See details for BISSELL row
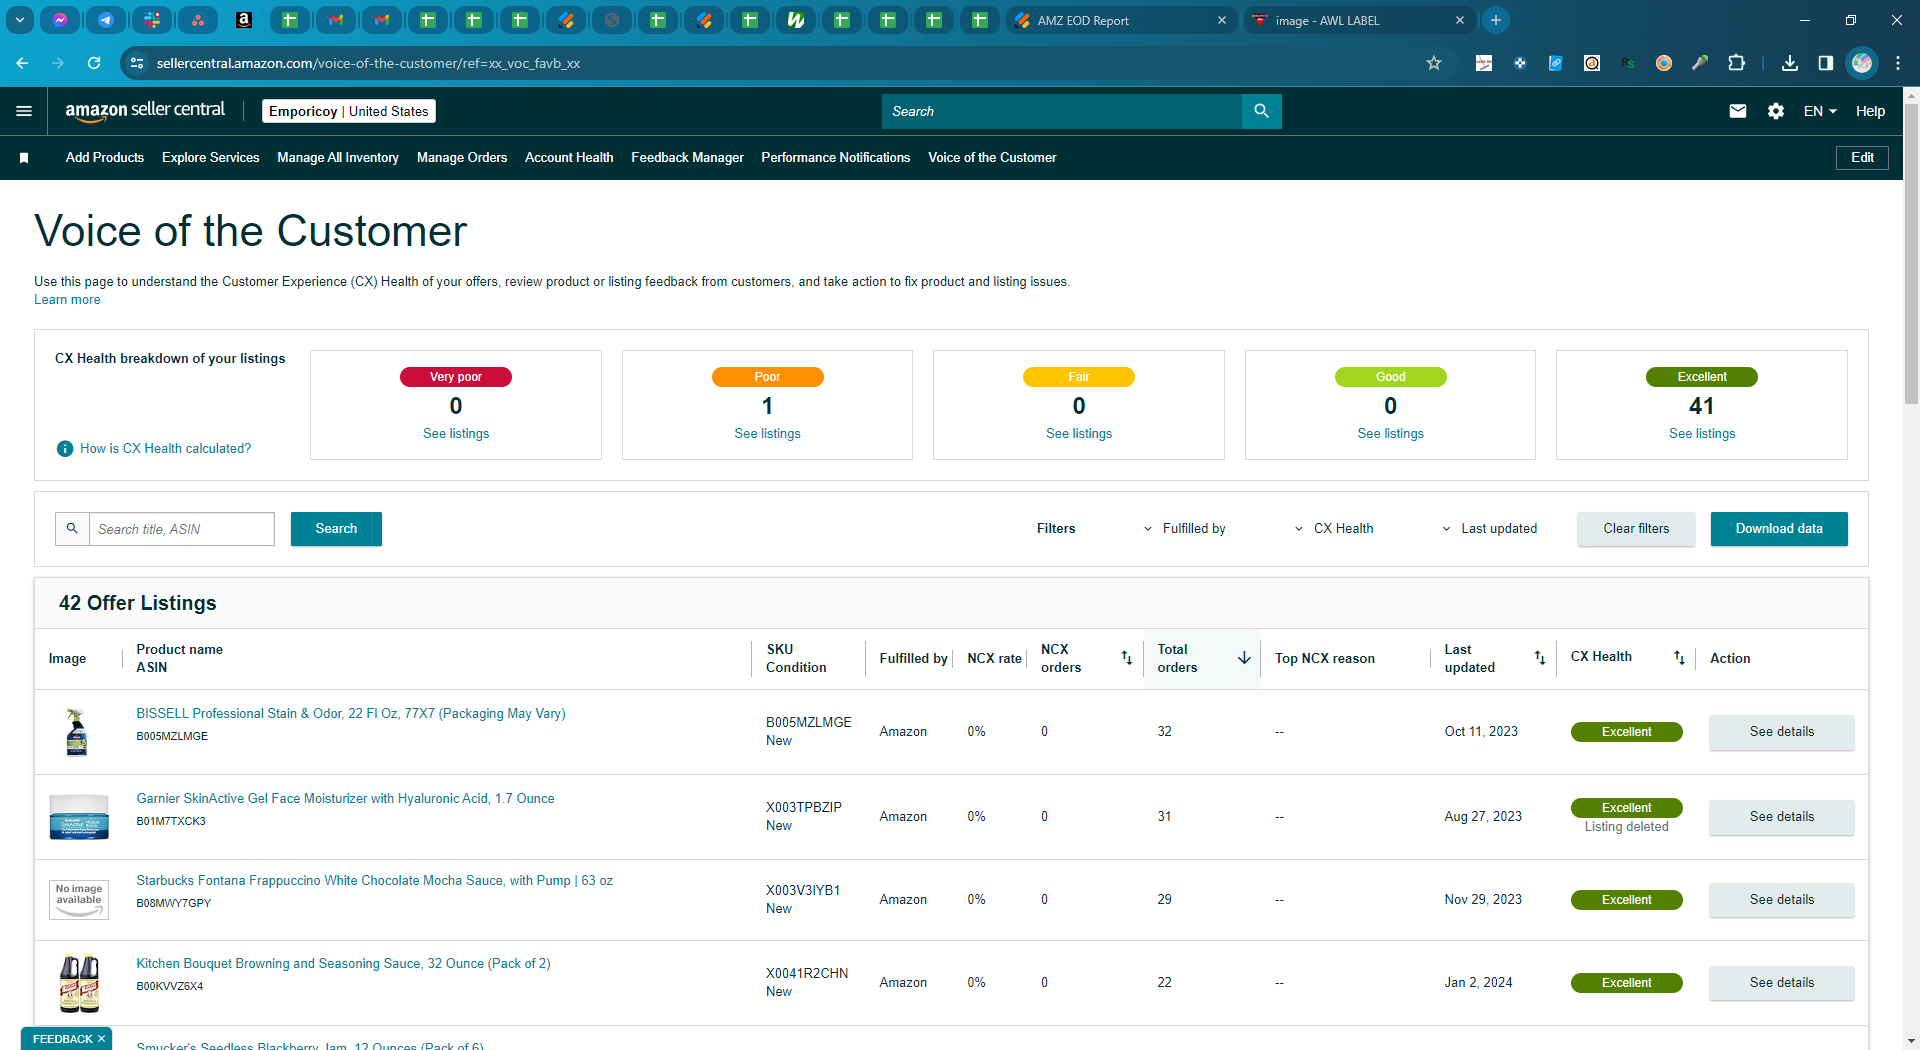 coord(1781,732)
